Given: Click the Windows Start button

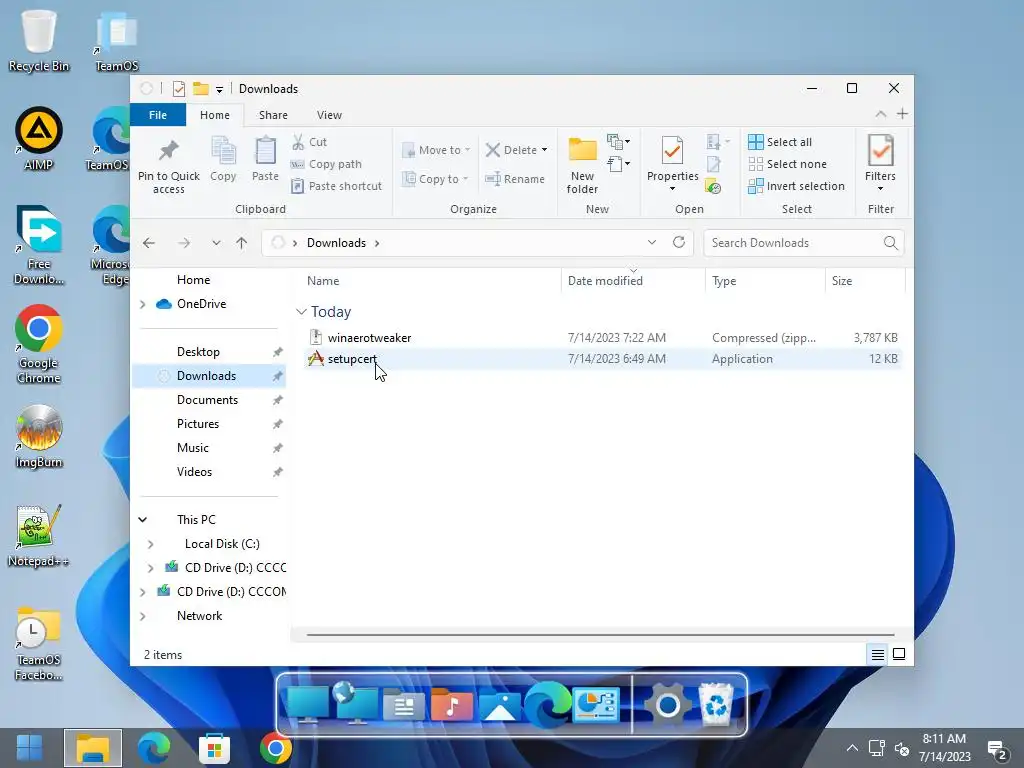Looking at the screenshot, I should (x=29, y=749).
